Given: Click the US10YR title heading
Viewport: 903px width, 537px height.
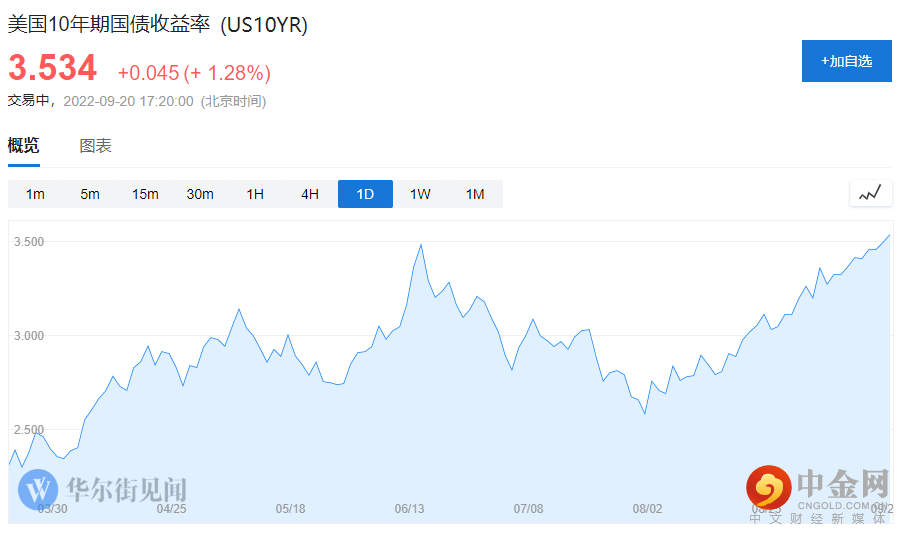Looking at the screenshot, I should coord(158,25).
